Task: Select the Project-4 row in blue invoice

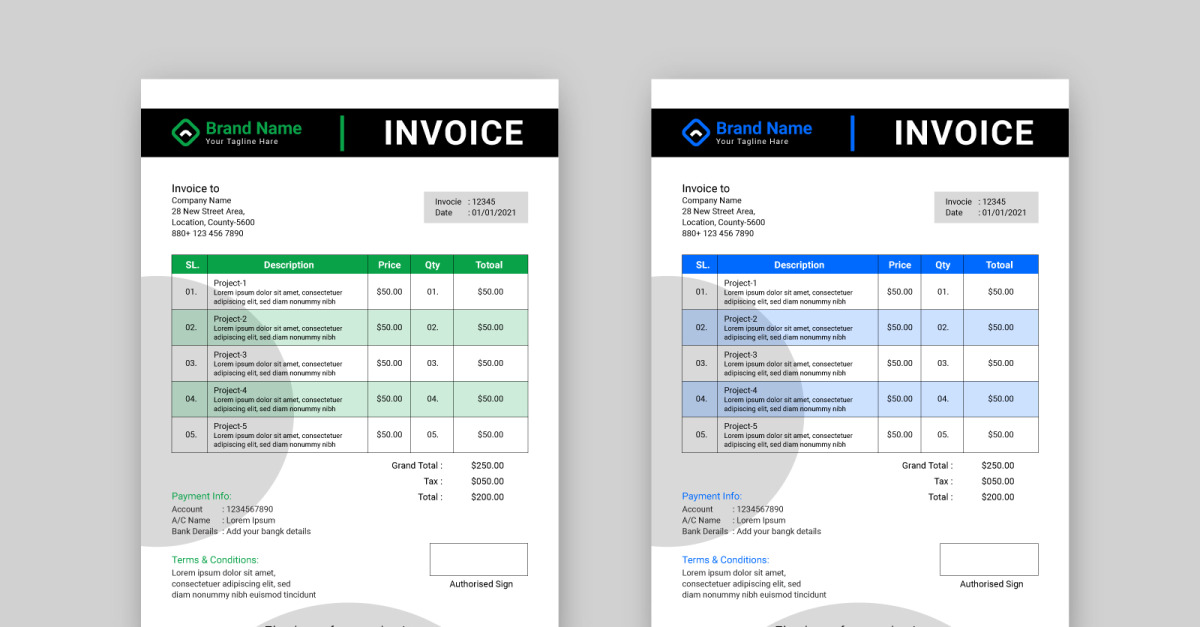Action: click(x=860, y=399)
